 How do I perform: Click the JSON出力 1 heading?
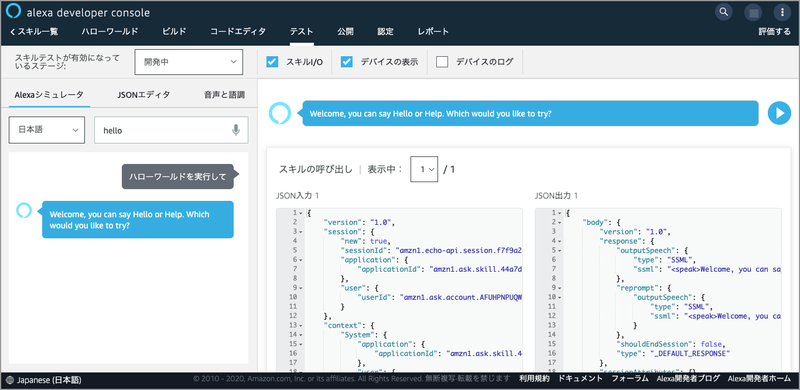pyautogui.click(x=557, y=195)
